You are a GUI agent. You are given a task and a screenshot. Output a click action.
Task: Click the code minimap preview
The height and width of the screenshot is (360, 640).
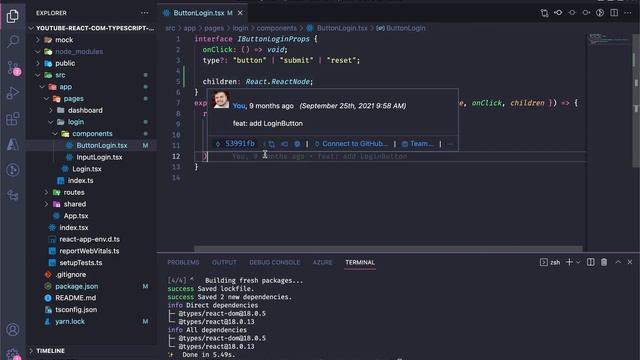(x=609, y=40)
